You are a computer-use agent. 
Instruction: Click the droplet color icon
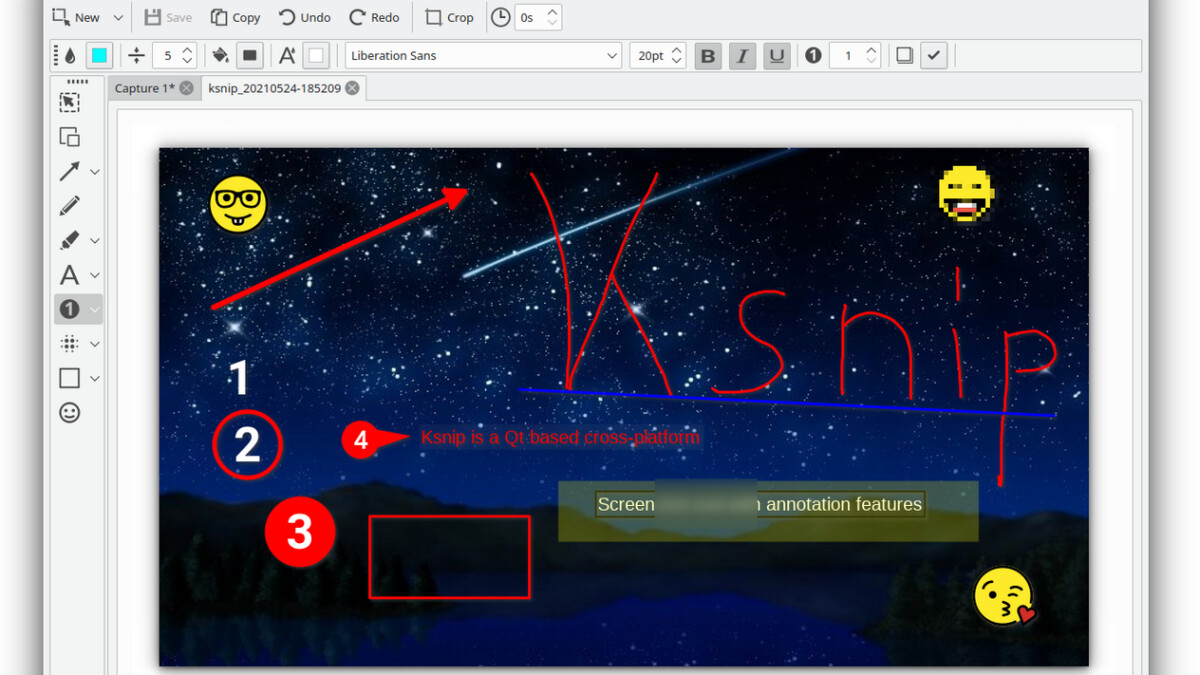pos(70,56)
